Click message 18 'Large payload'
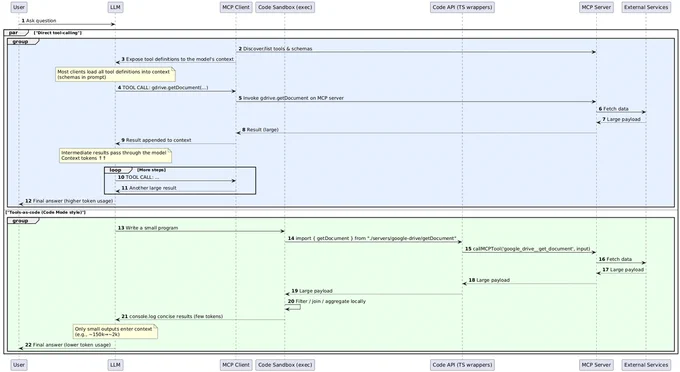The image size is (680, 372). pyautogui.click(x=489, y=281)
